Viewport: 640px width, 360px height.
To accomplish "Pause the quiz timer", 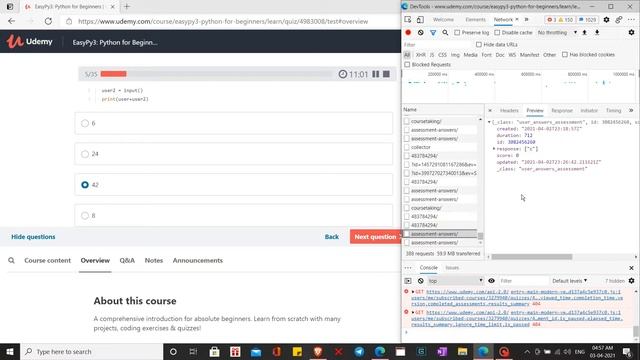I will (x=376, y=74).
